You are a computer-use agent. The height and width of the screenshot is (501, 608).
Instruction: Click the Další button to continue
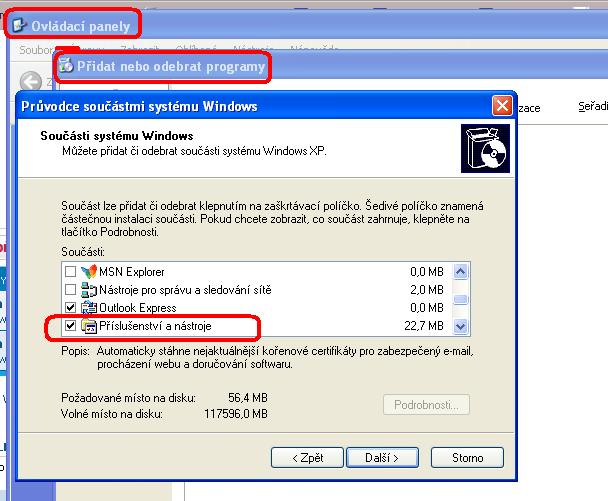click(382, 458)
